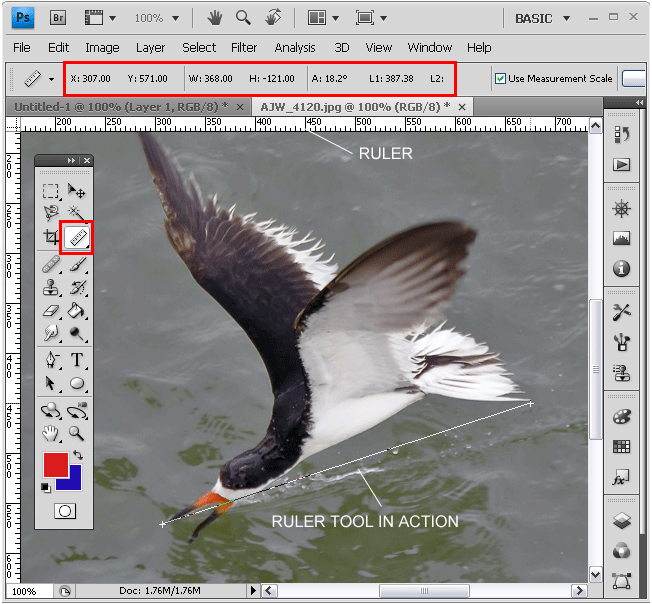Select the Burn tool
The height and width of the screenshot is (604, 652).
point(77,333)
